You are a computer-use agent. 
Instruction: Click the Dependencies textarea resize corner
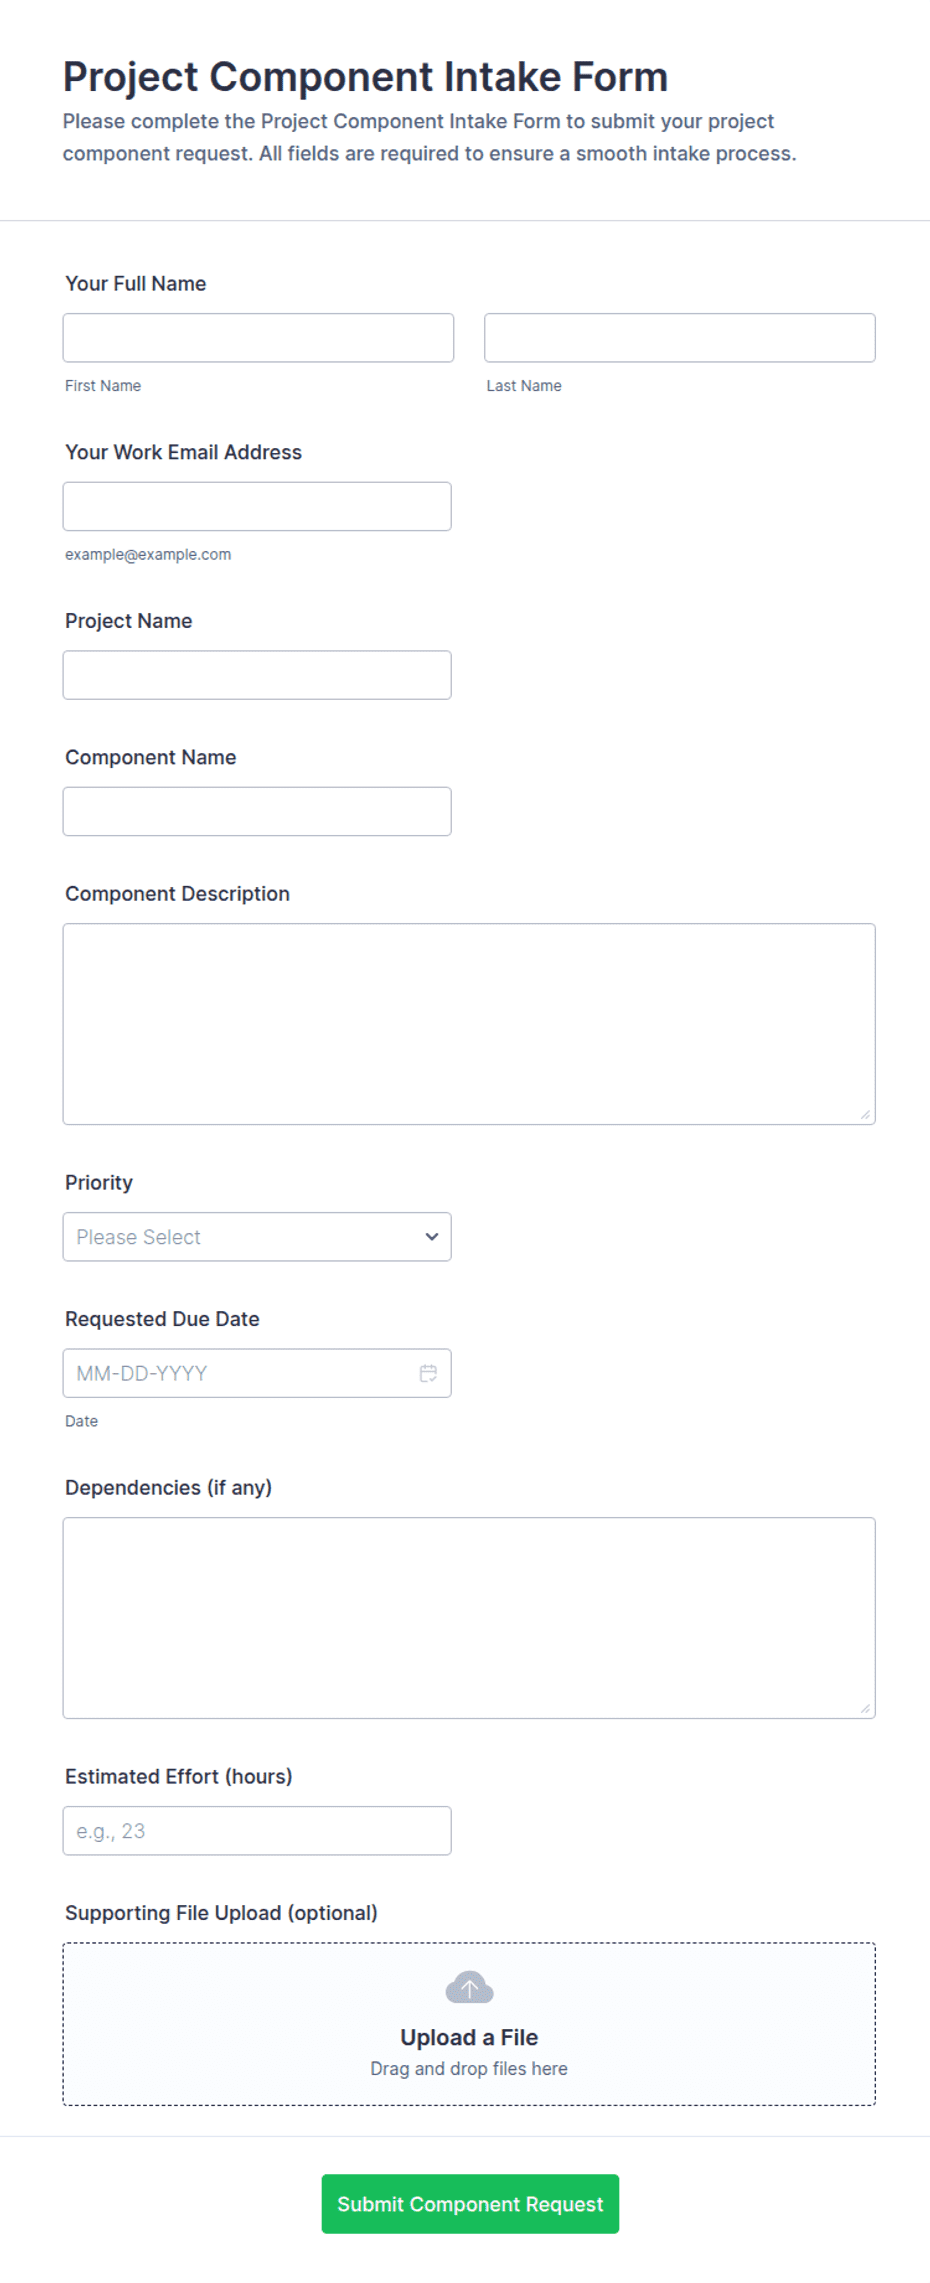pyautogui.click(x=865, y=1708)
